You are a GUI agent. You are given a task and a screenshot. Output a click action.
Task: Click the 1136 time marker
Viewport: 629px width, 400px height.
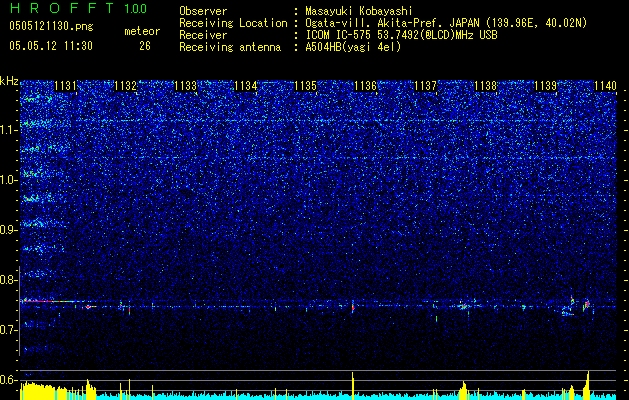[x=365, y=85]
